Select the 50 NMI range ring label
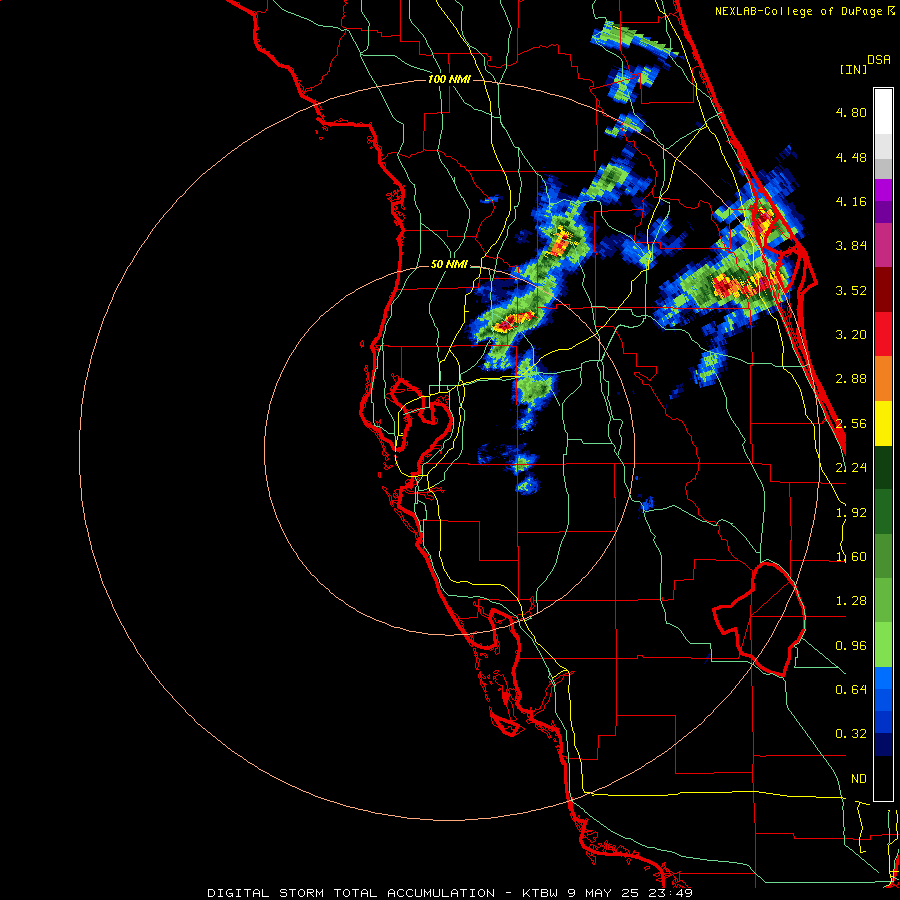900x900 pixels. click(x=449, y=265)
